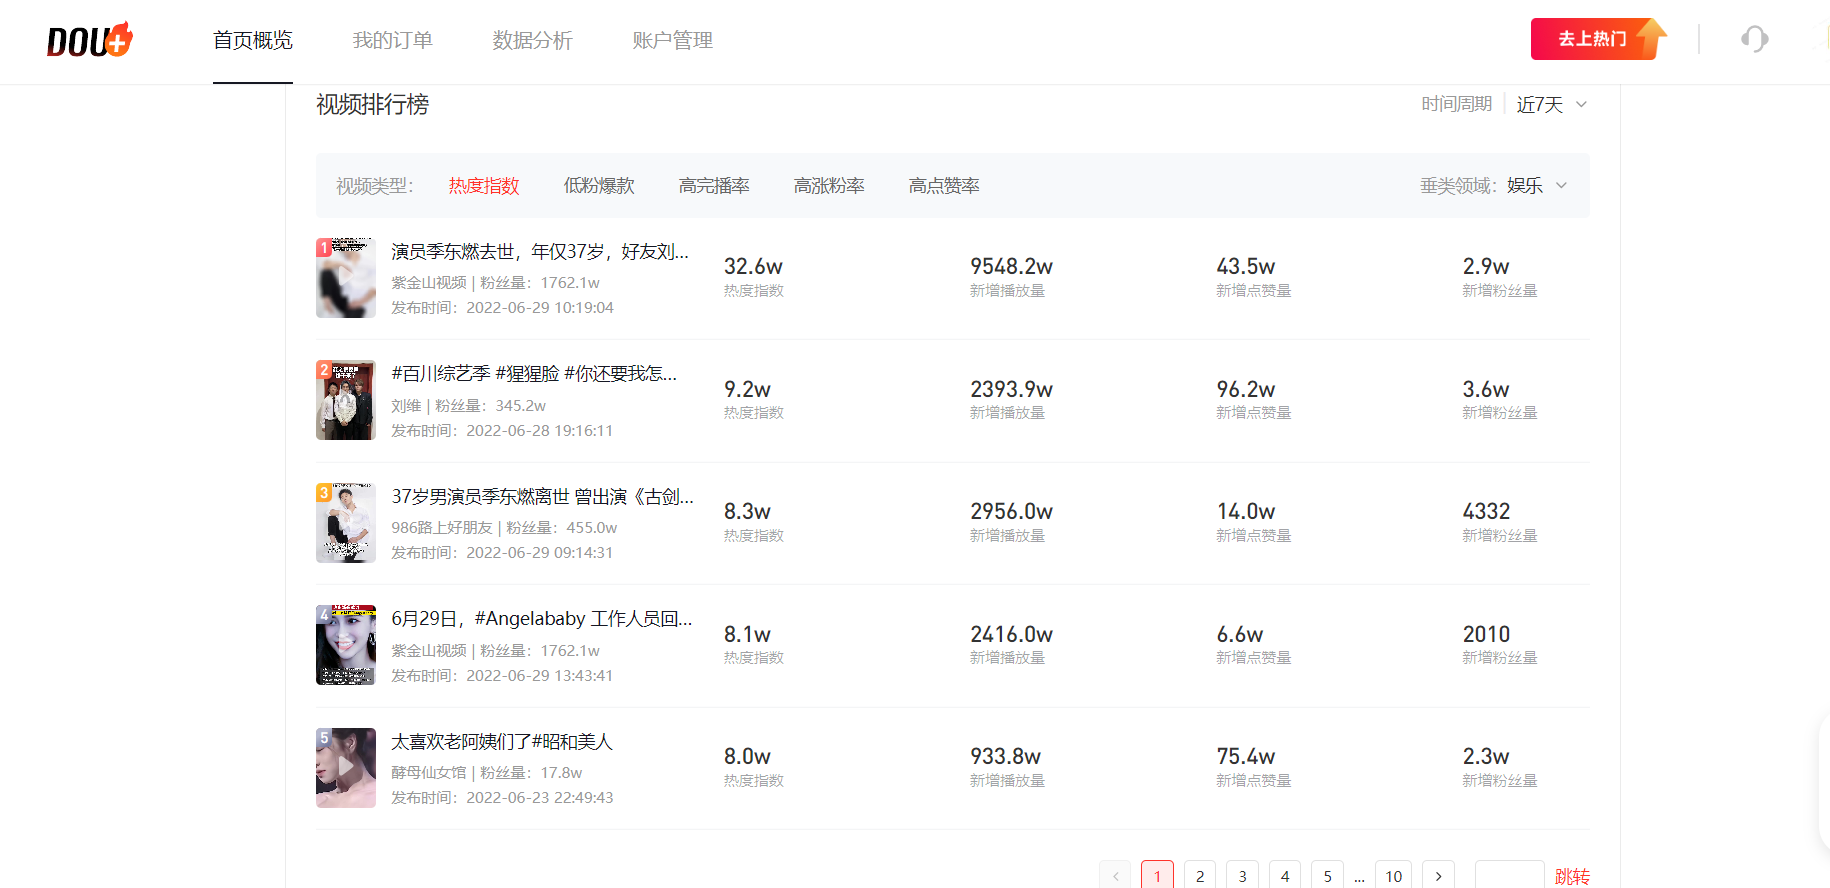Image resolution: width=1830 pixels, height=888 pixels.
Task: Select 高完播率 video type filter
Action: pos(714,185)
